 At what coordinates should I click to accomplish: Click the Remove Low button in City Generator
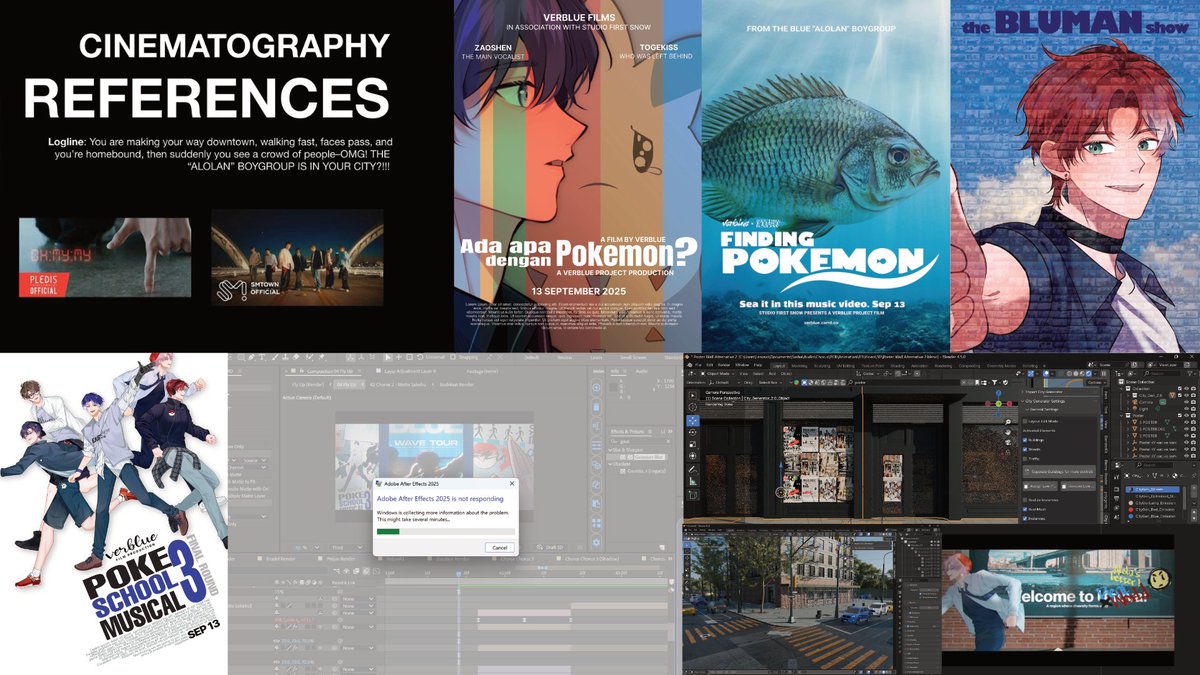(x=1078, y=486)
